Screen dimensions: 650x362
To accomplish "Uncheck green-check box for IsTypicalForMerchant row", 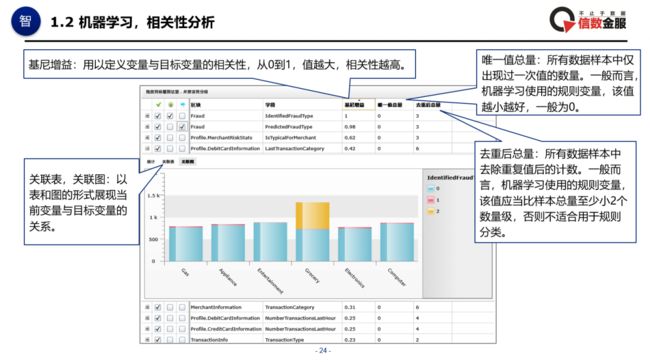I will (158, 138).
